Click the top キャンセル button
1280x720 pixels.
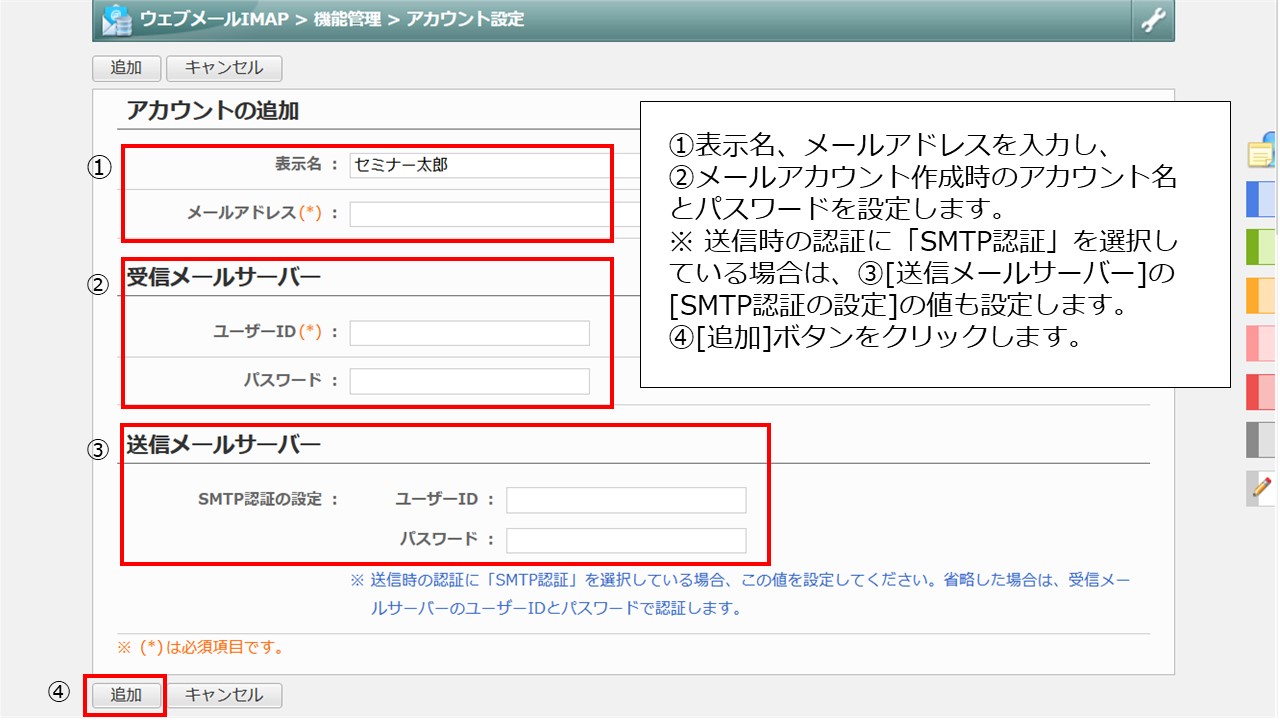pyautogui.click(x=225, y=68)
